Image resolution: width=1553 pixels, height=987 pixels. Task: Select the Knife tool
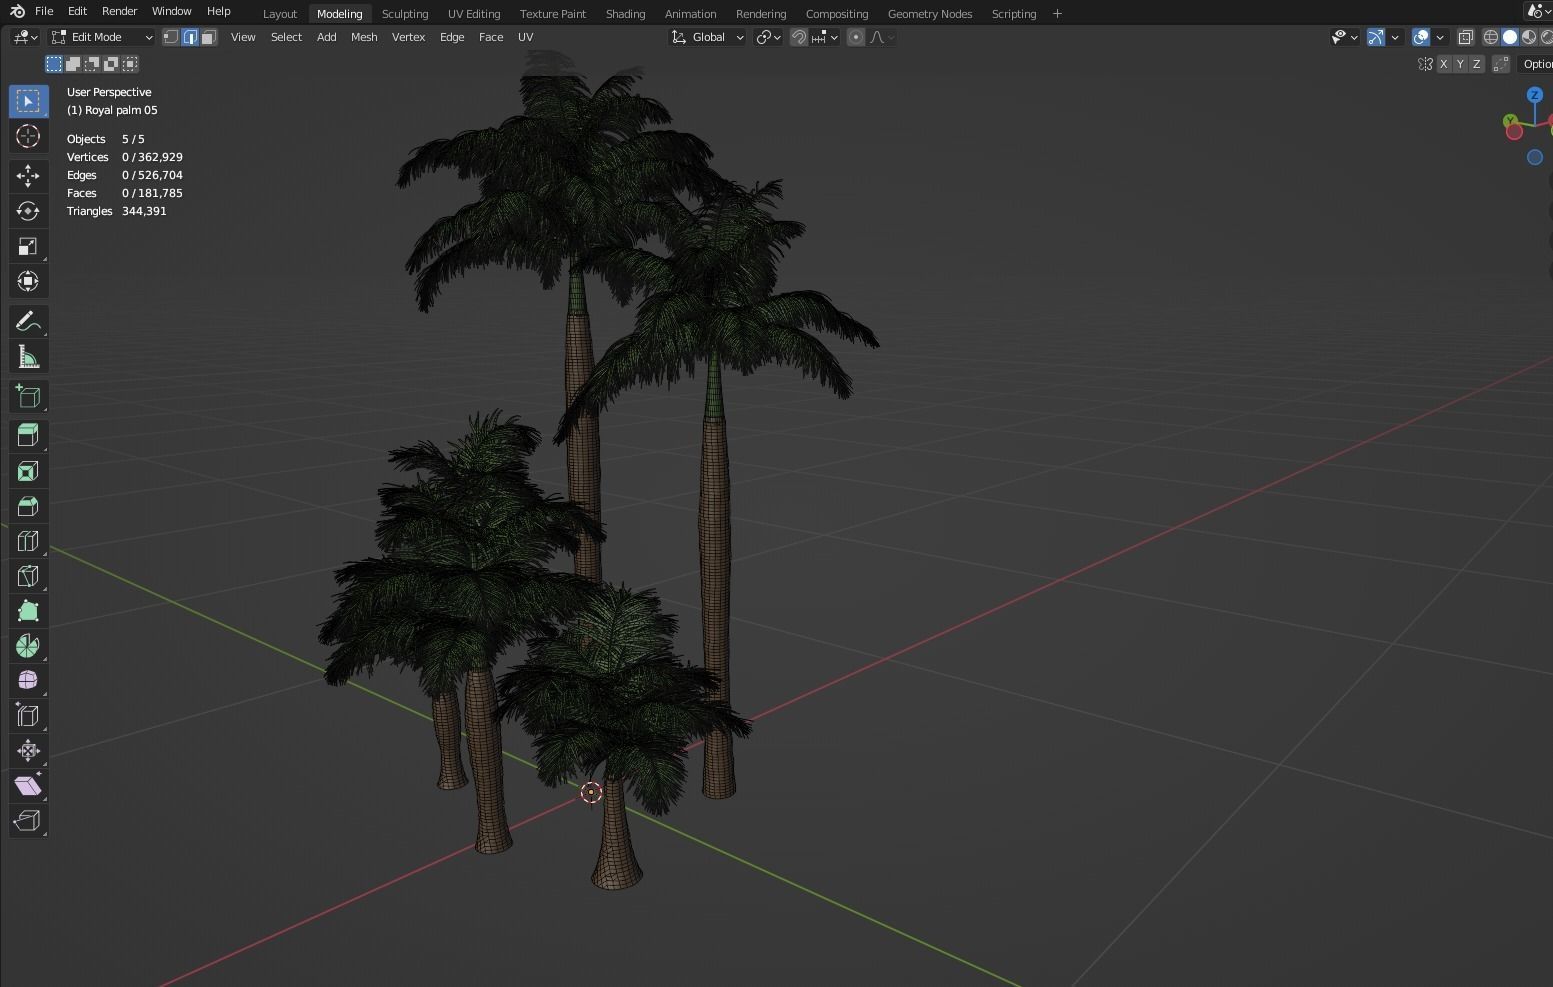[x=28, y=575]
